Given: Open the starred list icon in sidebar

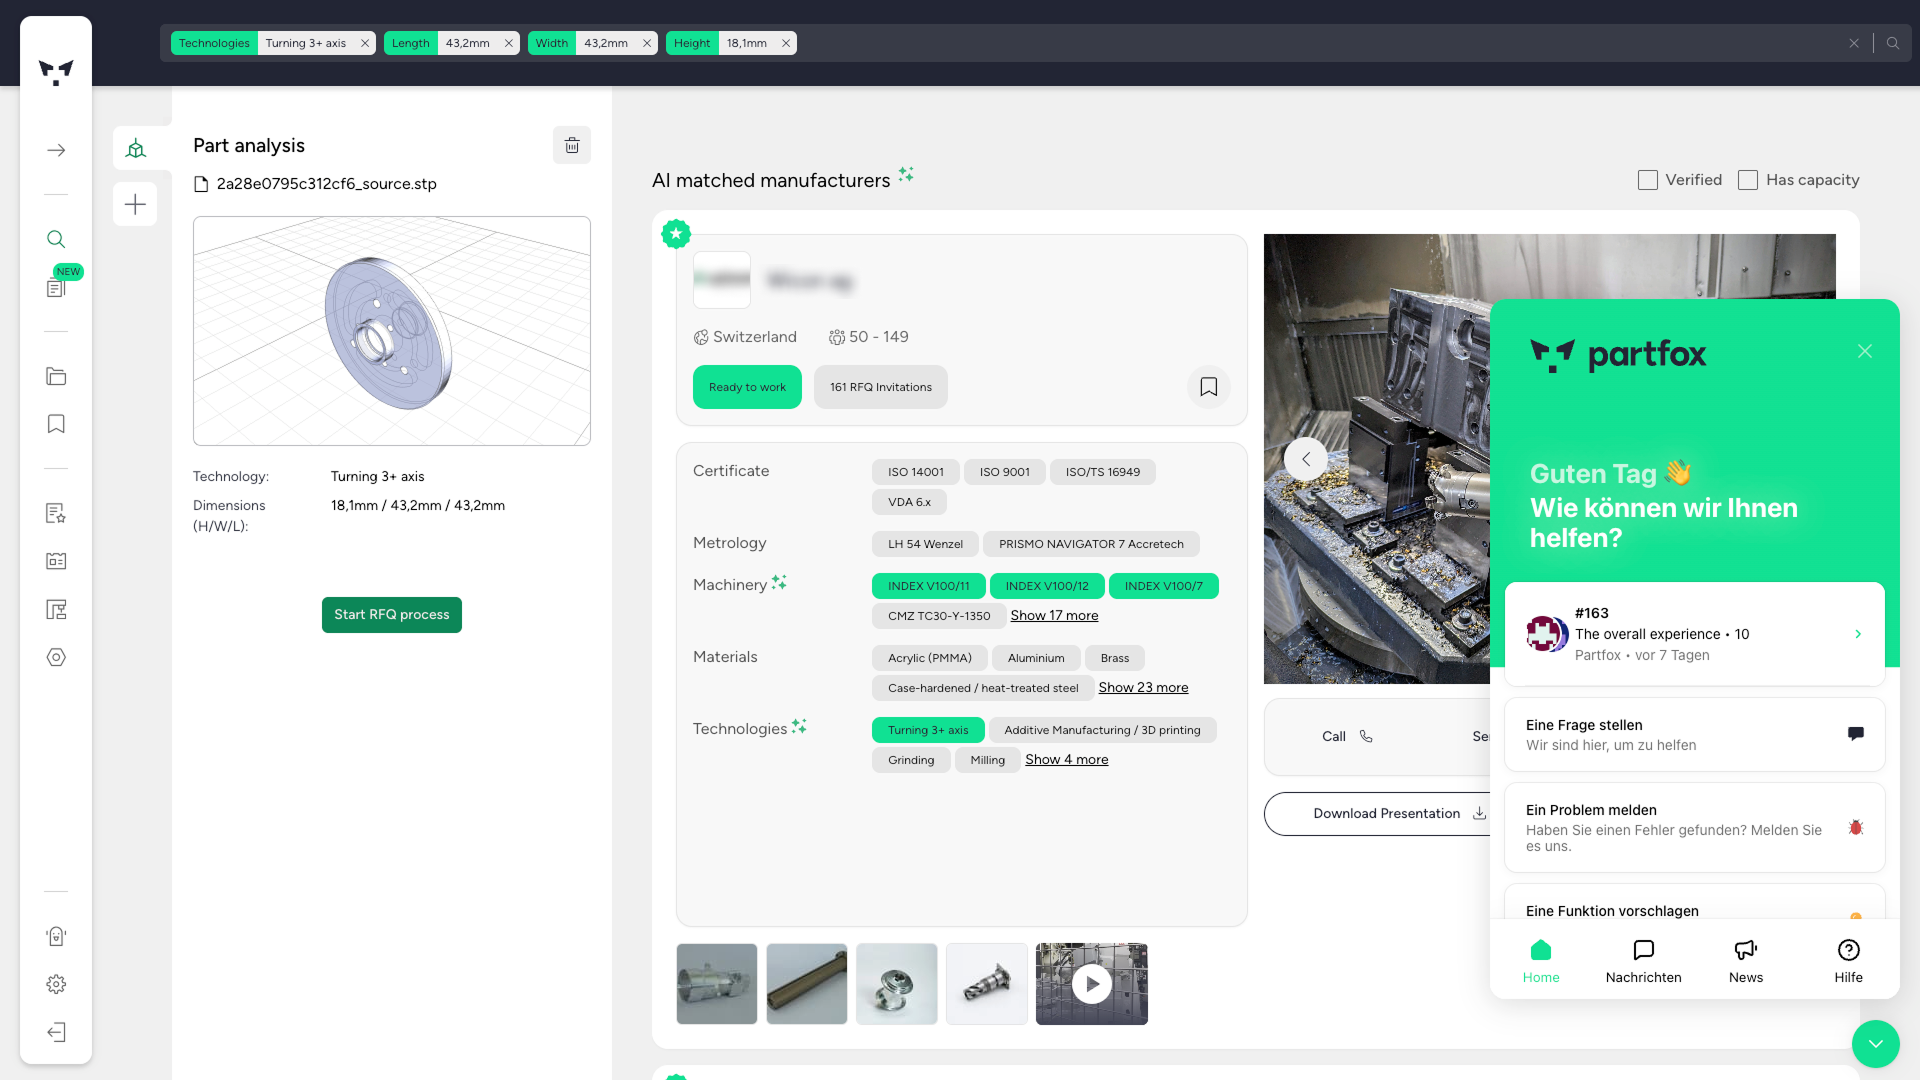Looking at the screenshot, I should pyautogui.click(x=56, y=513).
